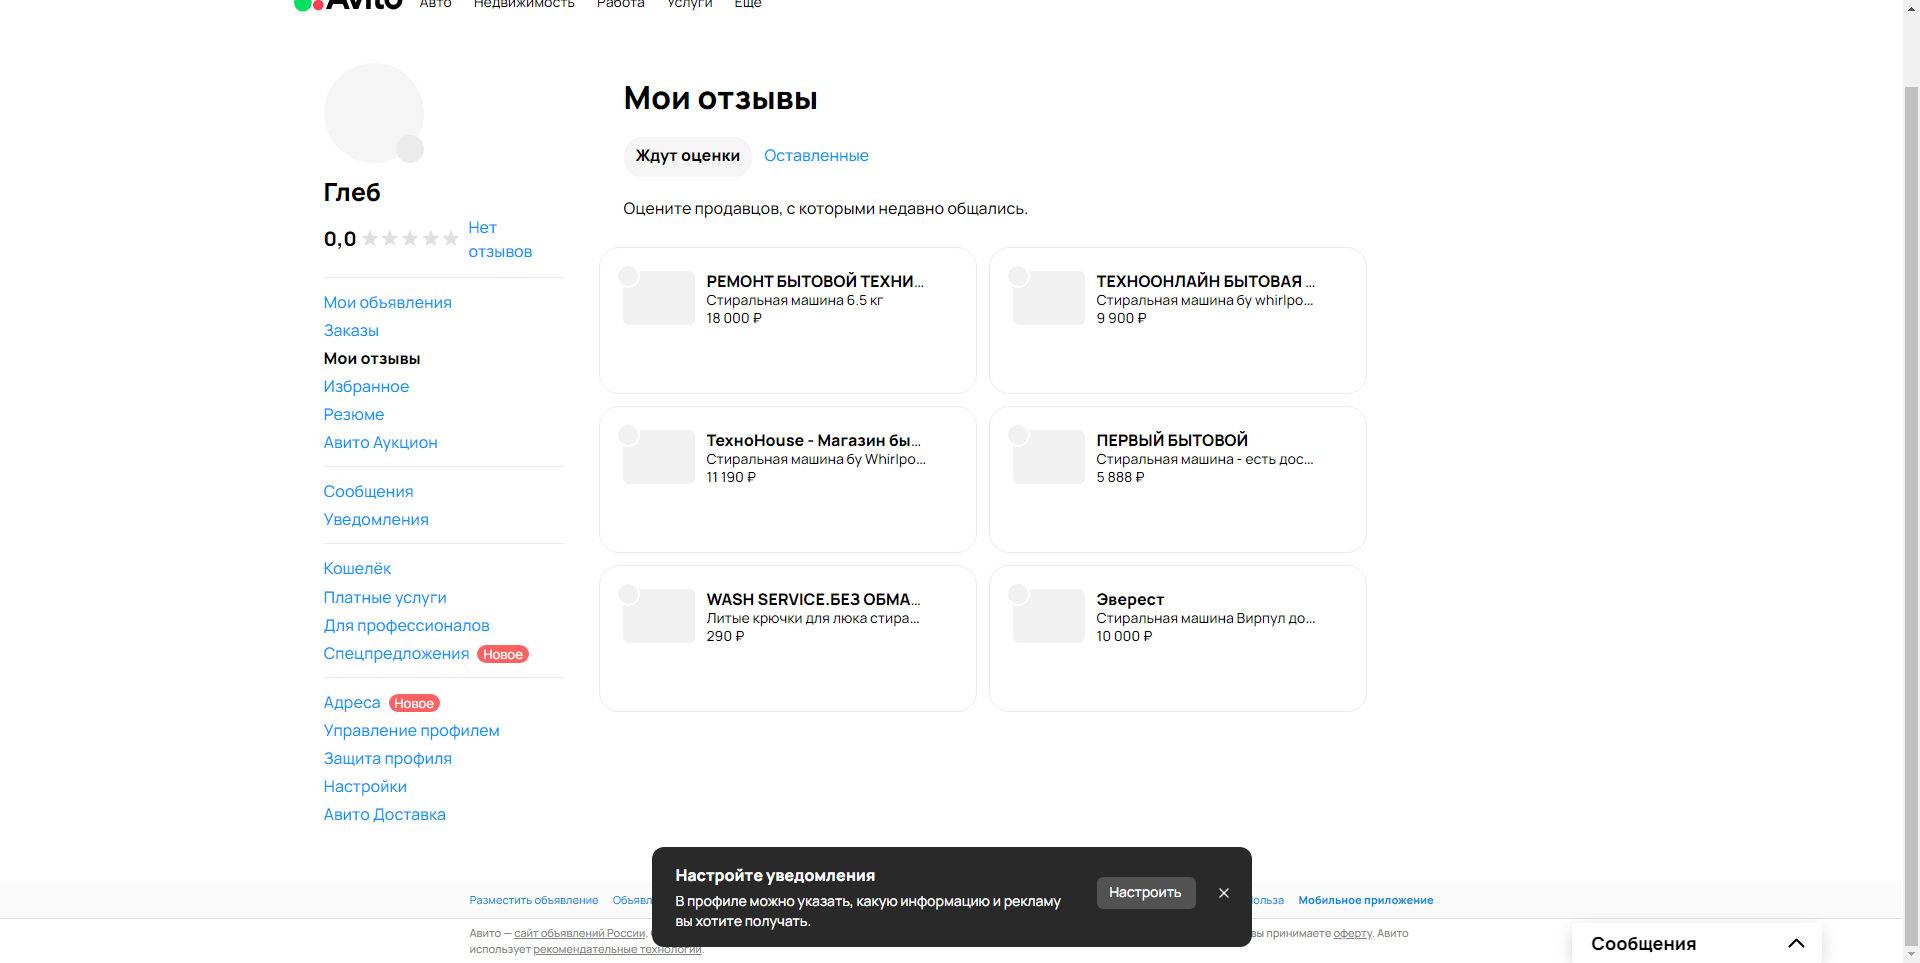Click WASH SERVICE.БЕЗ ОБМА seller title
The image size is (1920, 963).
813,600
